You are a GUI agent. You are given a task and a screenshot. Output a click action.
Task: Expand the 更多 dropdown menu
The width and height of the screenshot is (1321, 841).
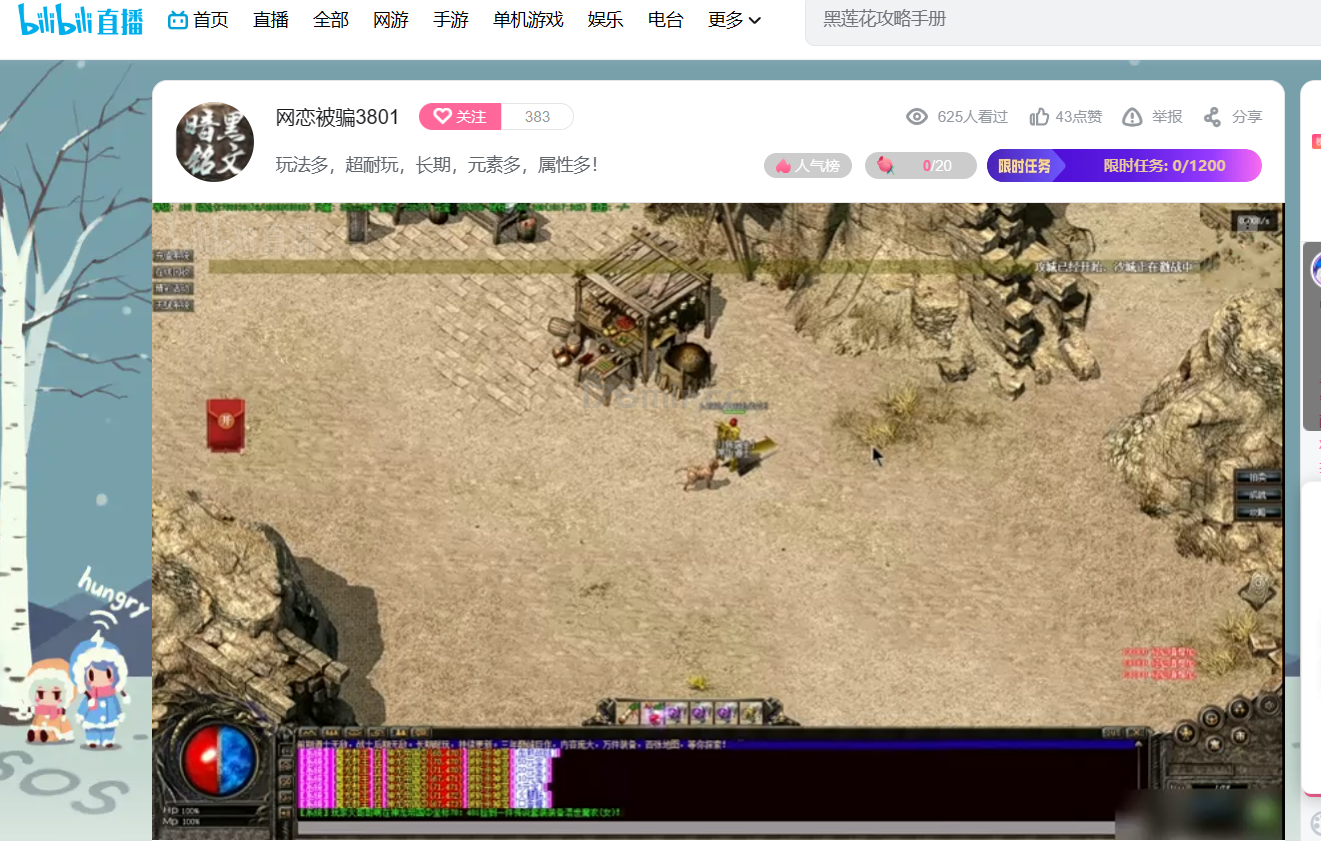734,20
